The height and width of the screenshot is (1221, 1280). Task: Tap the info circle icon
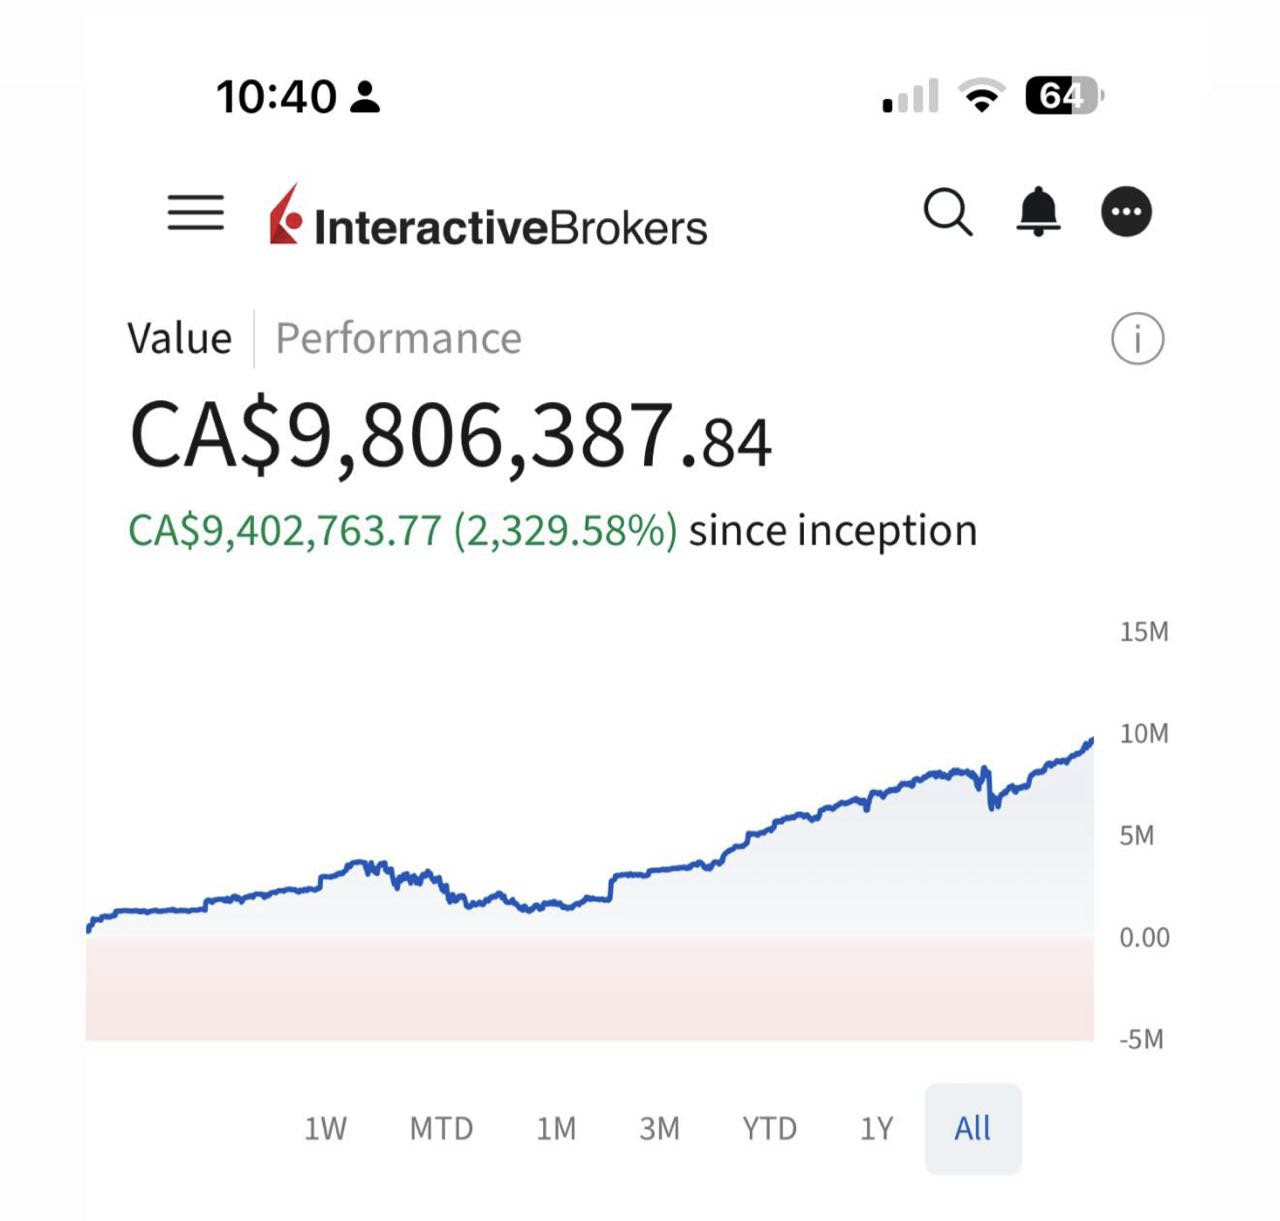1137,339
